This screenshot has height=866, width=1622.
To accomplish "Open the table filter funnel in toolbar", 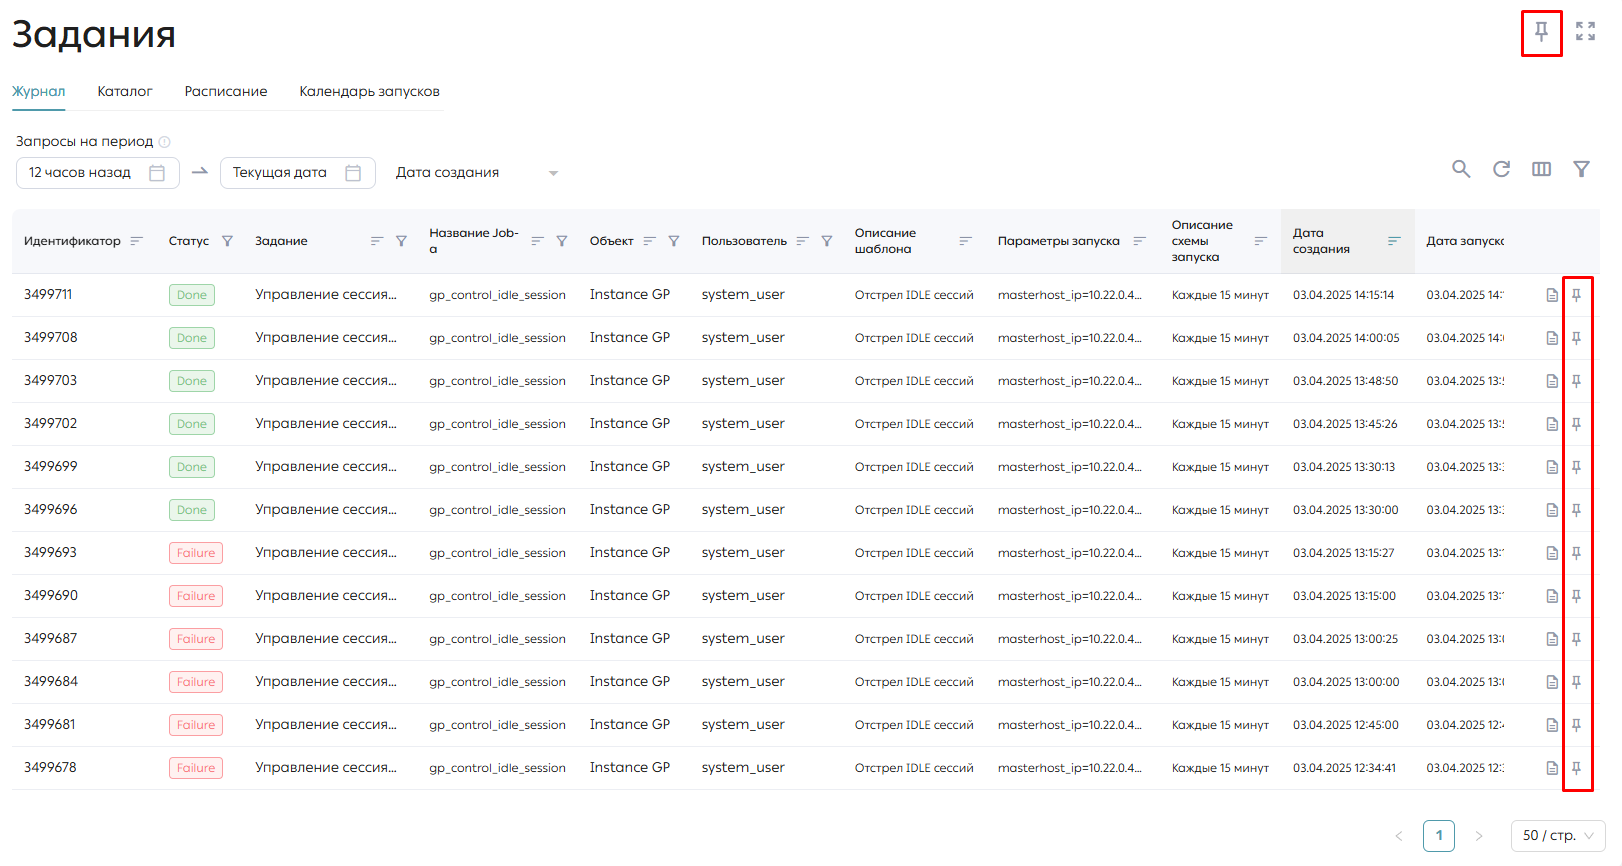I will [x=1581, y=169].
